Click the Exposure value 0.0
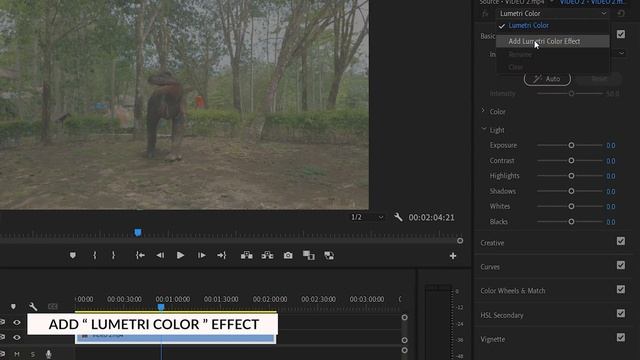This screenshot has width=640, height=360. 611,146
